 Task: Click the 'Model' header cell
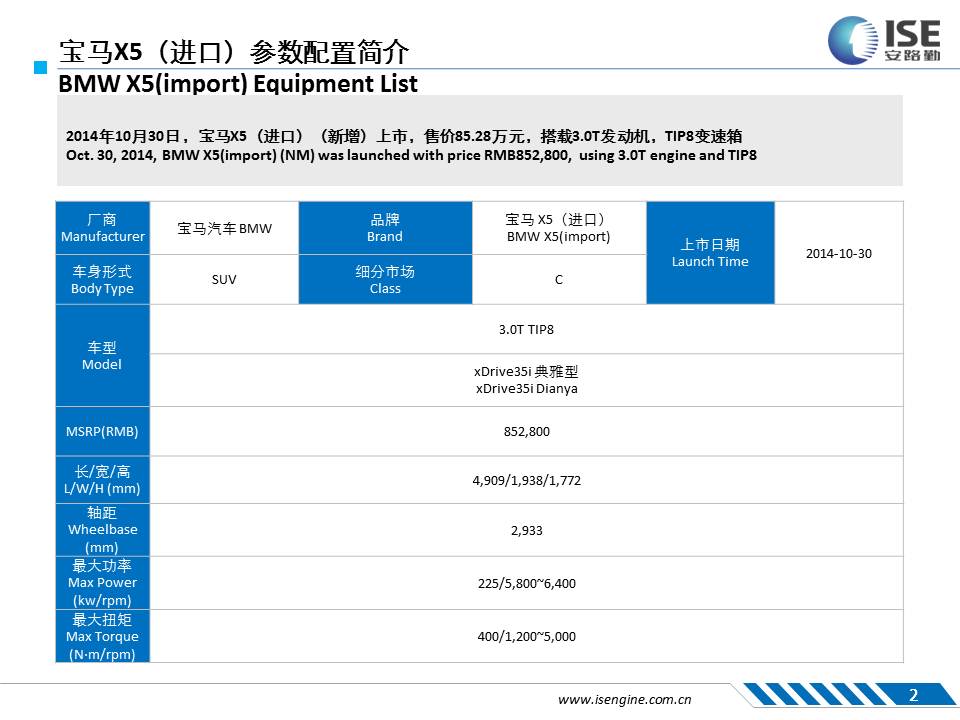pos(103,356)
